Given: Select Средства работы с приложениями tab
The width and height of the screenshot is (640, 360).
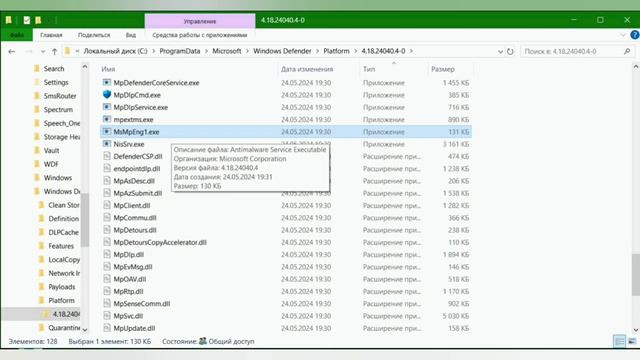Looking at the screenshot, I should pos(200,35).
